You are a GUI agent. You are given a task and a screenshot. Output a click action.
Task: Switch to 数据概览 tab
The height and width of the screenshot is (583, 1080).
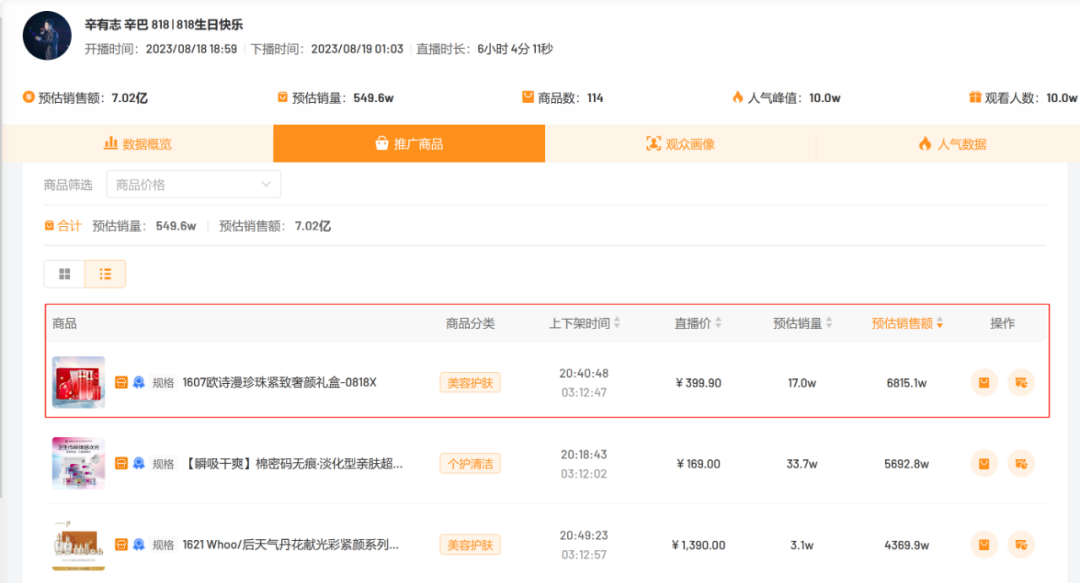point(138,144)
